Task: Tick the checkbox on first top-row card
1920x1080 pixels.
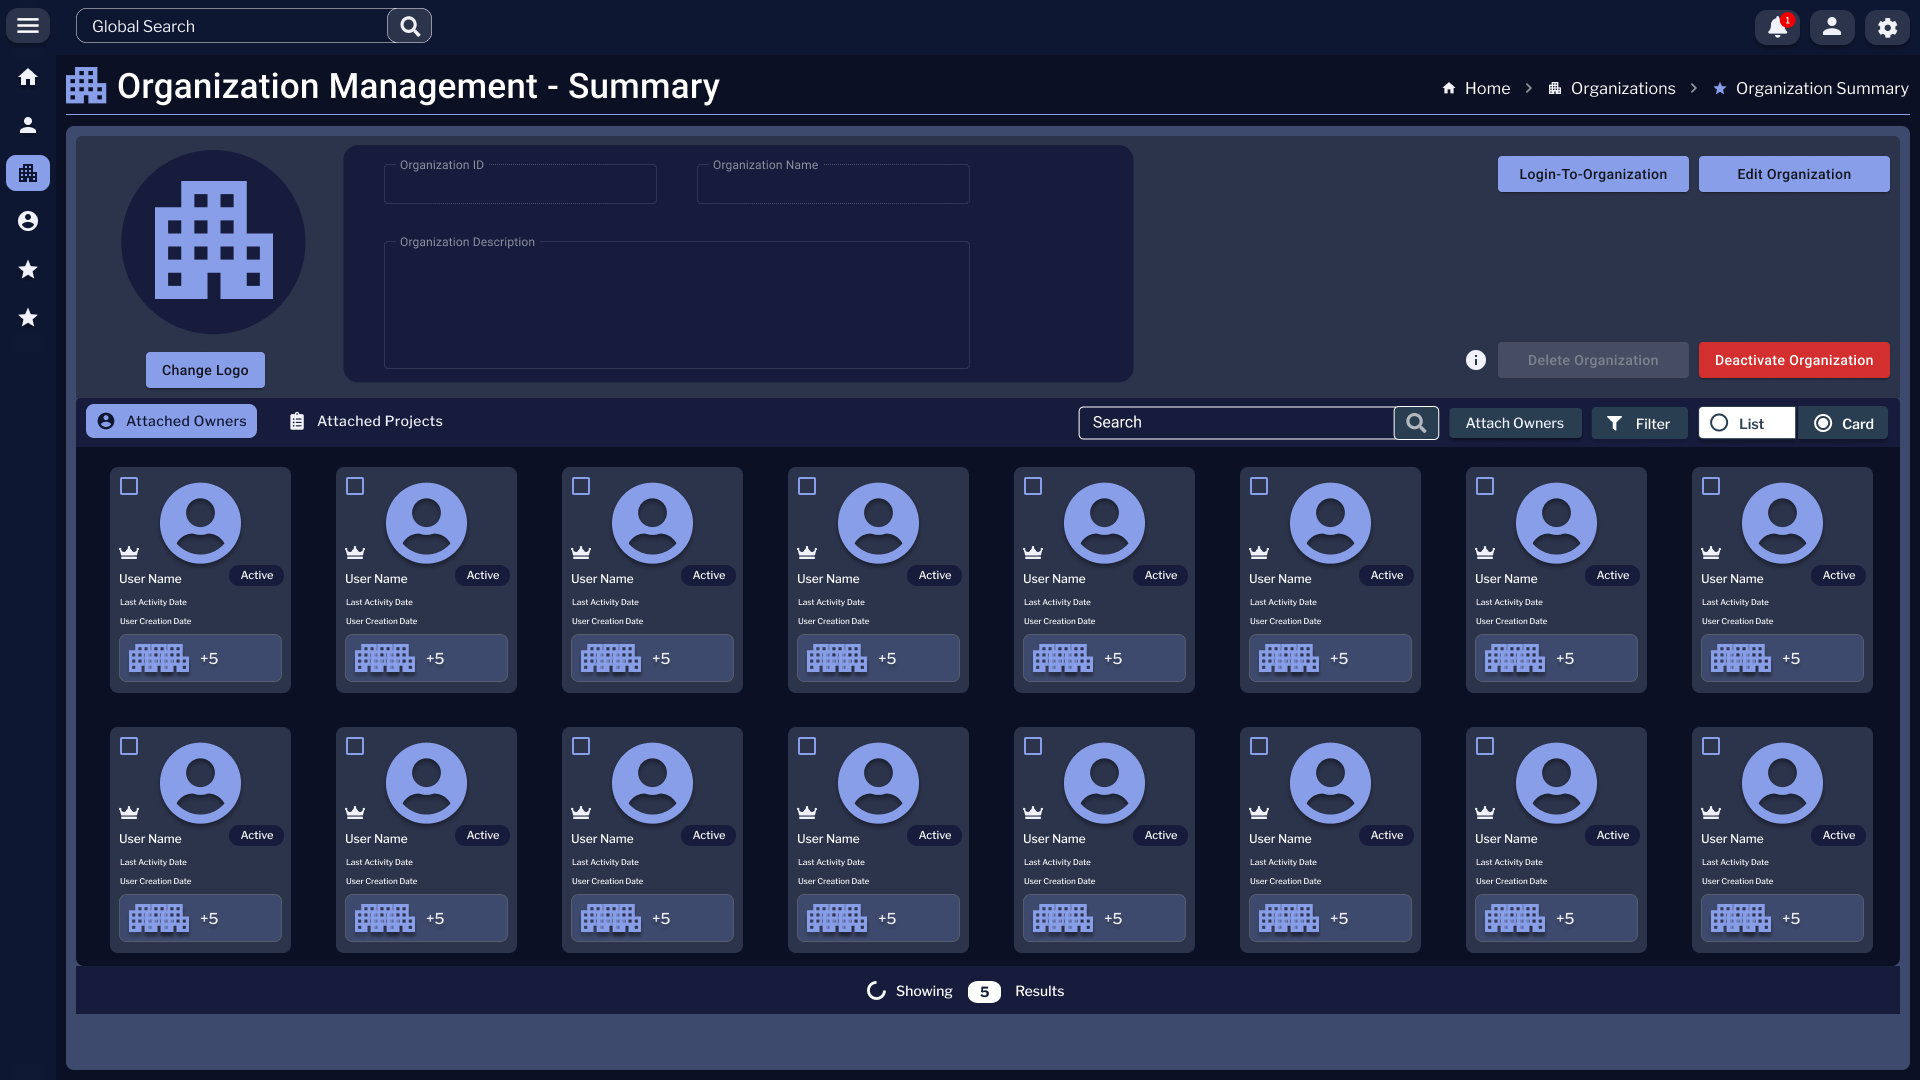Action: click(129, 486)
